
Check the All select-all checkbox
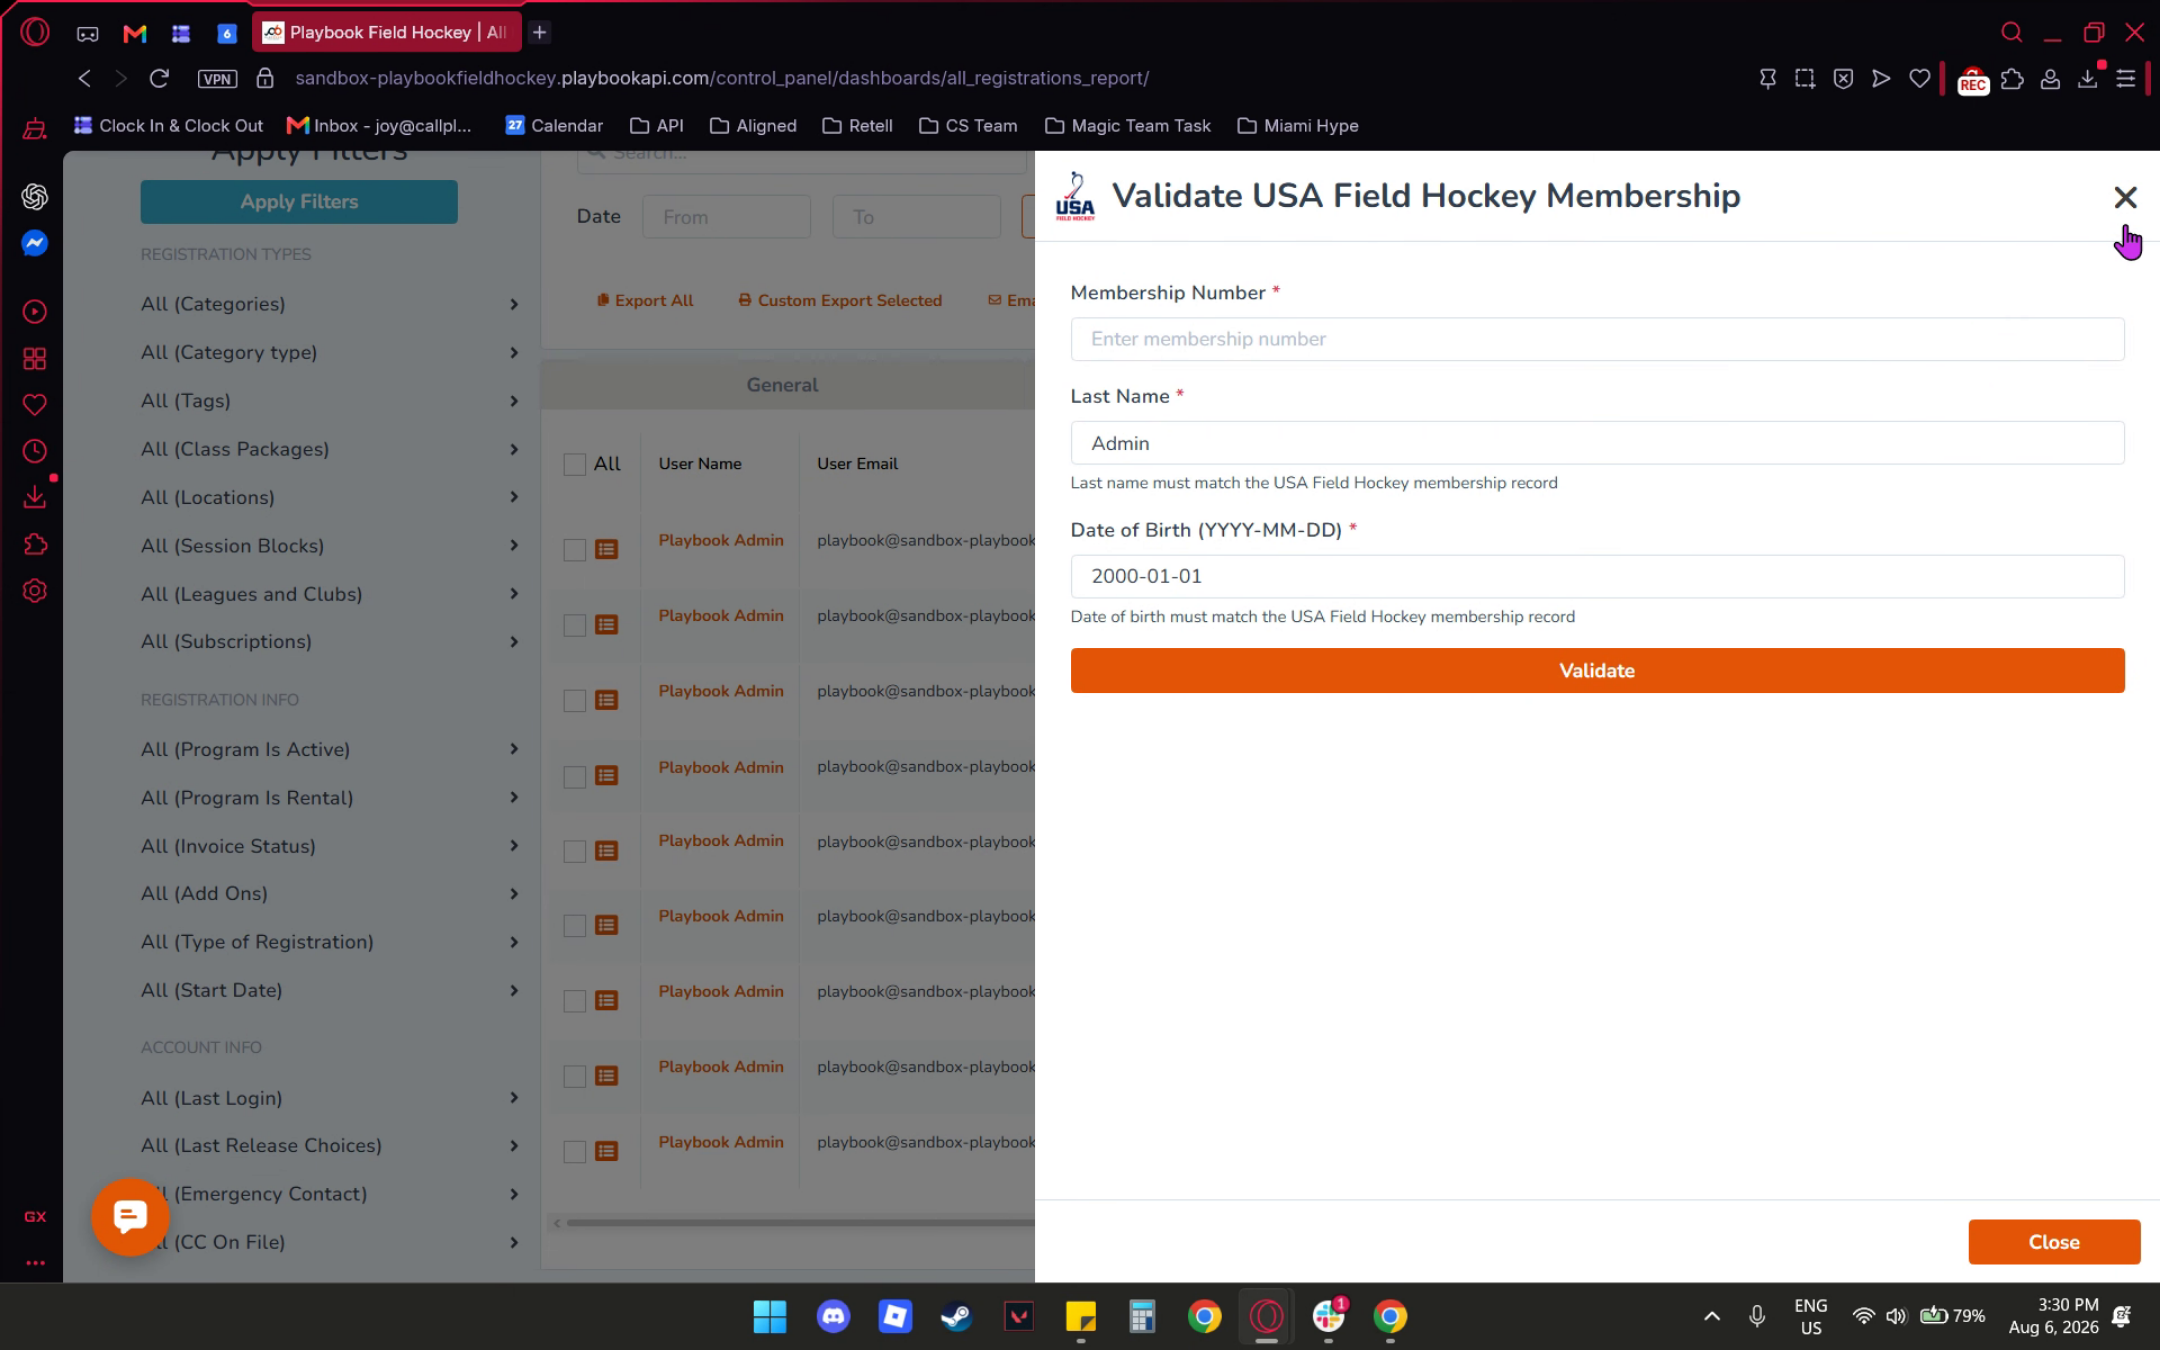tap(575, 464)
